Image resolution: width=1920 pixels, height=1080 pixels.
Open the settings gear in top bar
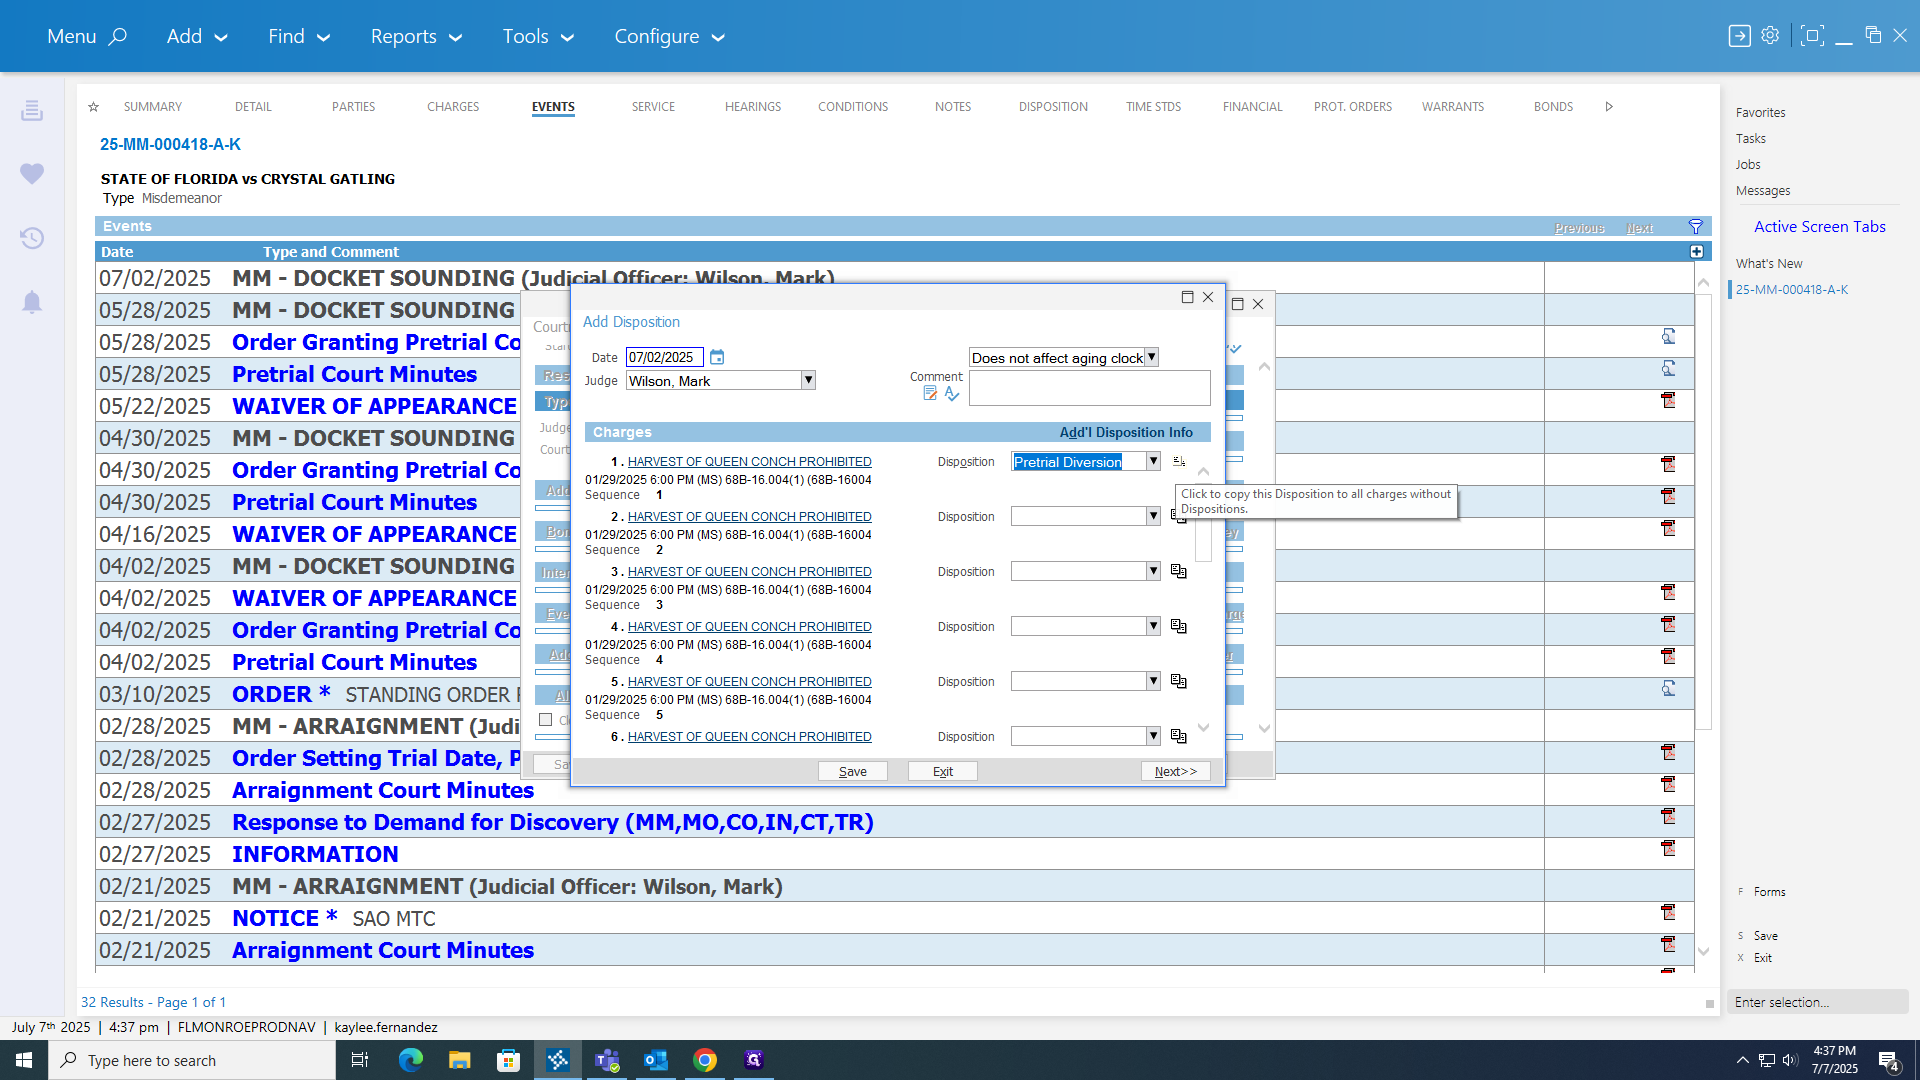click(x=1770, y=36)
